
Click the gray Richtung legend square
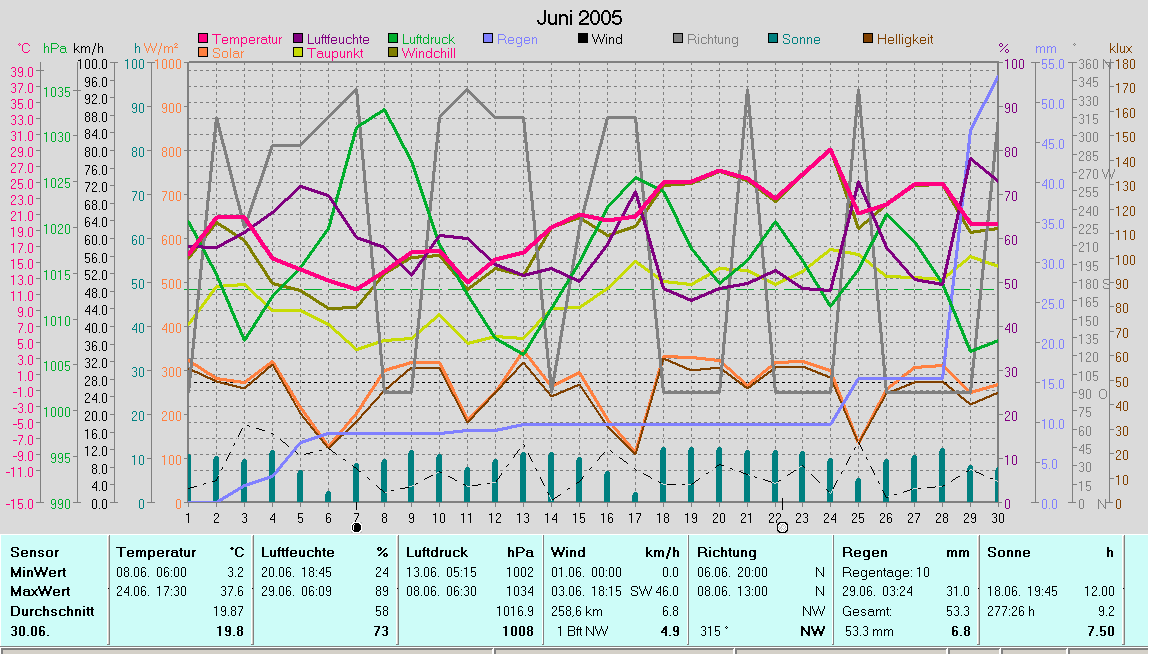pyautogui.click(x=677, y=40)
